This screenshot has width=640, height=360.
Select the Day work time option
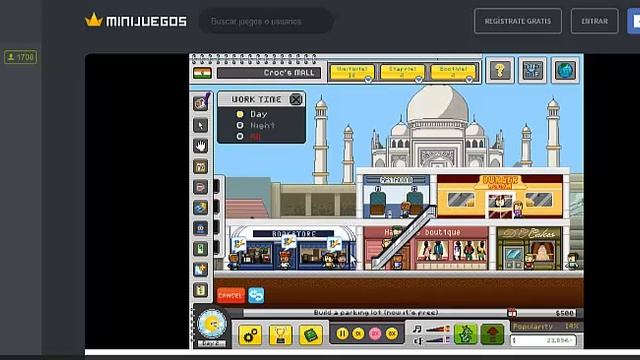[240, 114]
